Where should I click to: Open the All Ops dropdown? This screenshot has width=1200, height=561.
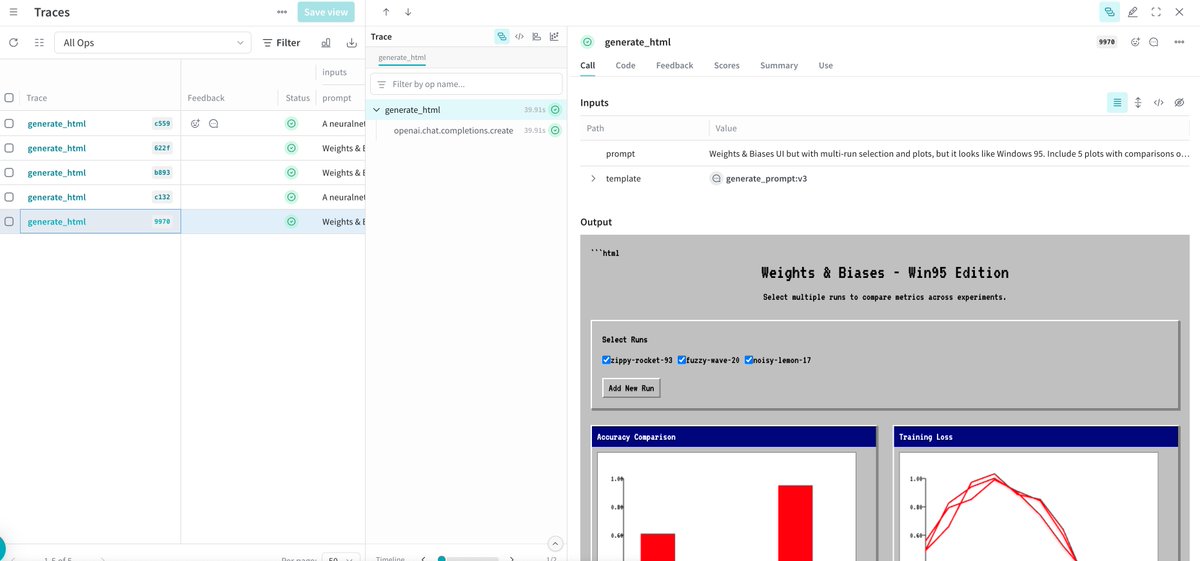[153, 43]
